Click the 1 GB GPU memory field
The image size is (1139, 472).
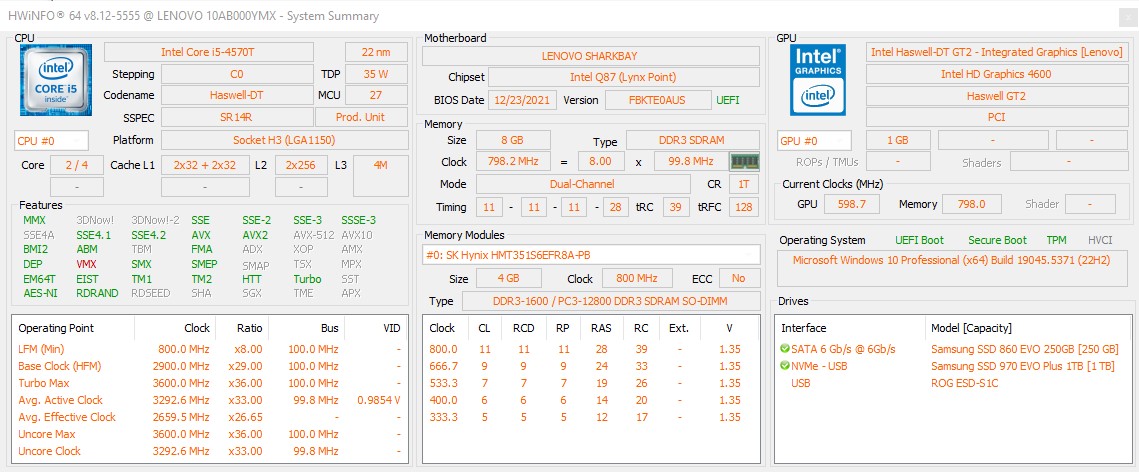(x=898, y=141)
